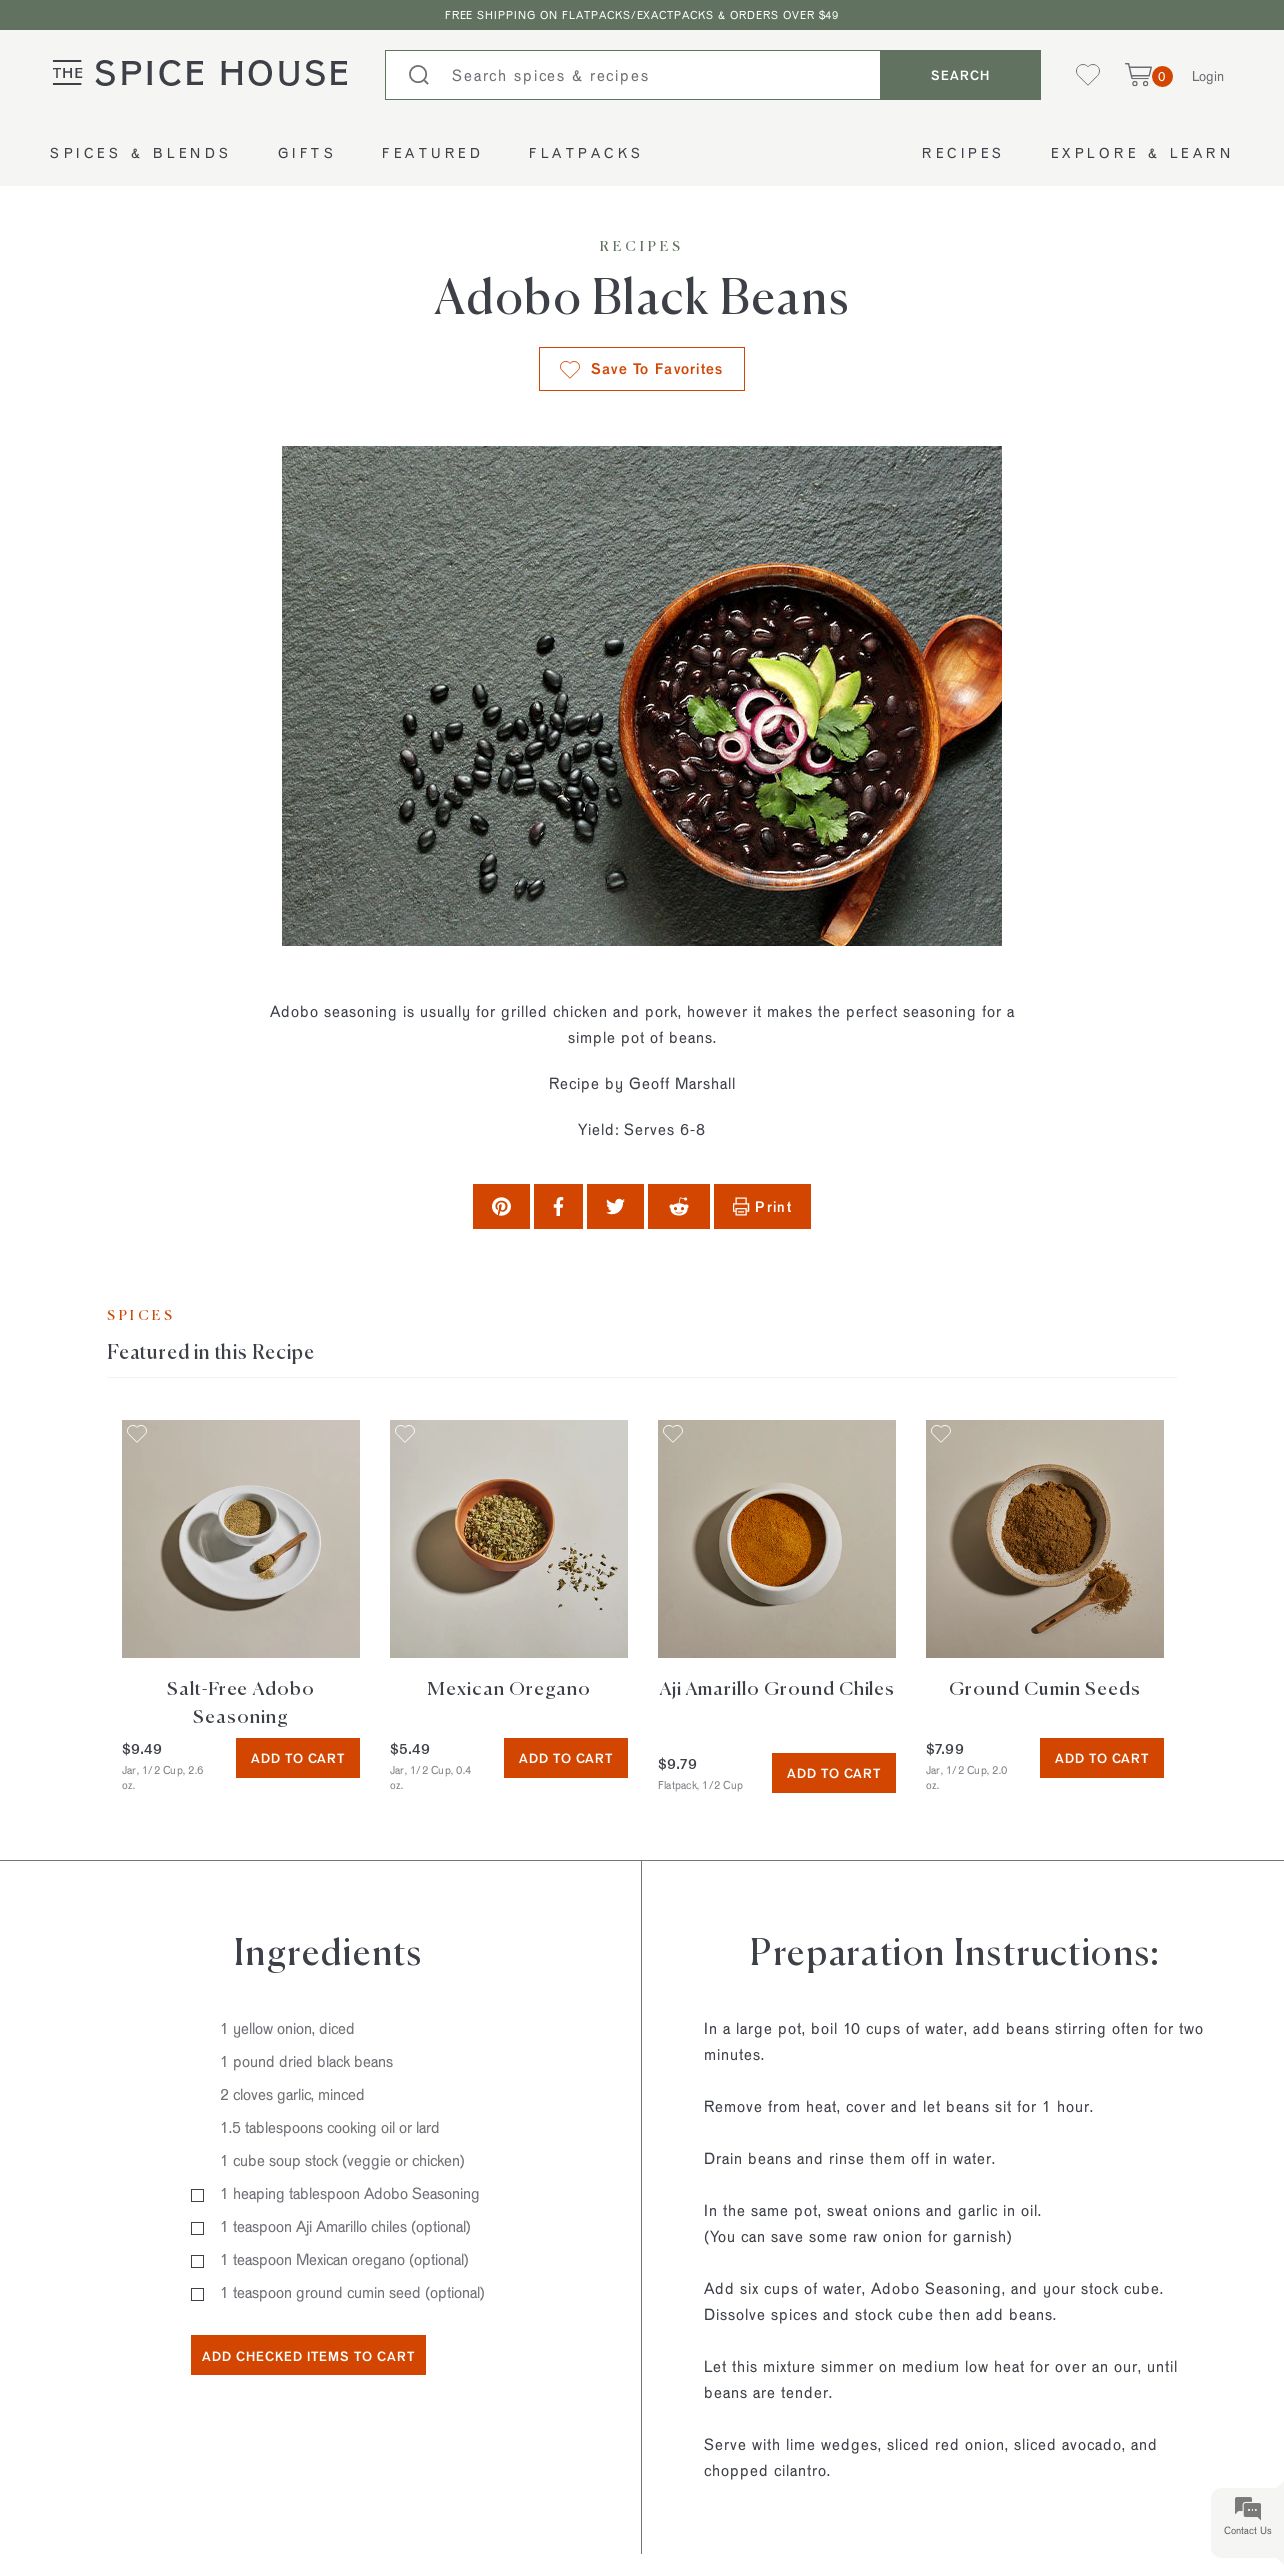The height and width of the screenshot is (2568, 1284).
Task: Open wishlist heart icon in header
Action: (1088, 75)
